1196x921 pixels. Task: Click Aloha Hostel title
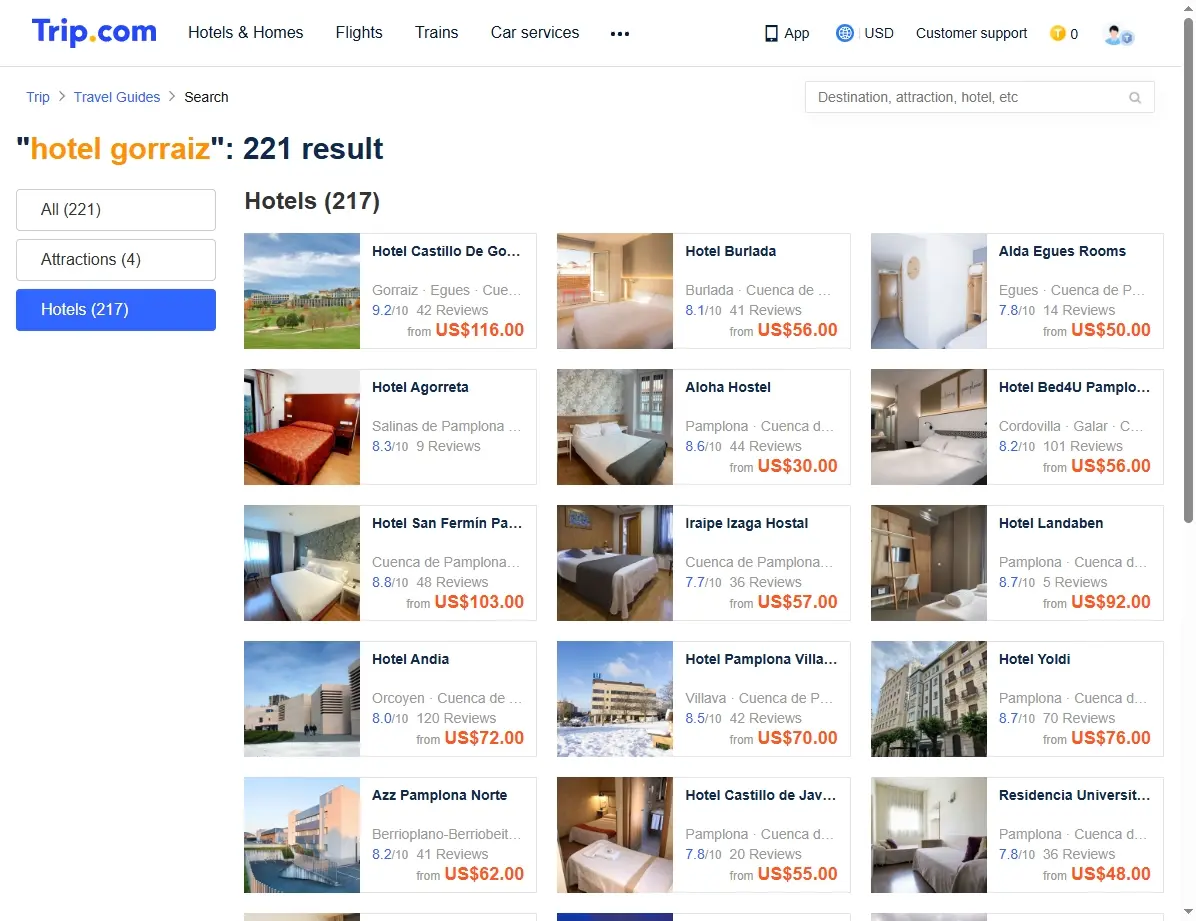tap(728, 387)
